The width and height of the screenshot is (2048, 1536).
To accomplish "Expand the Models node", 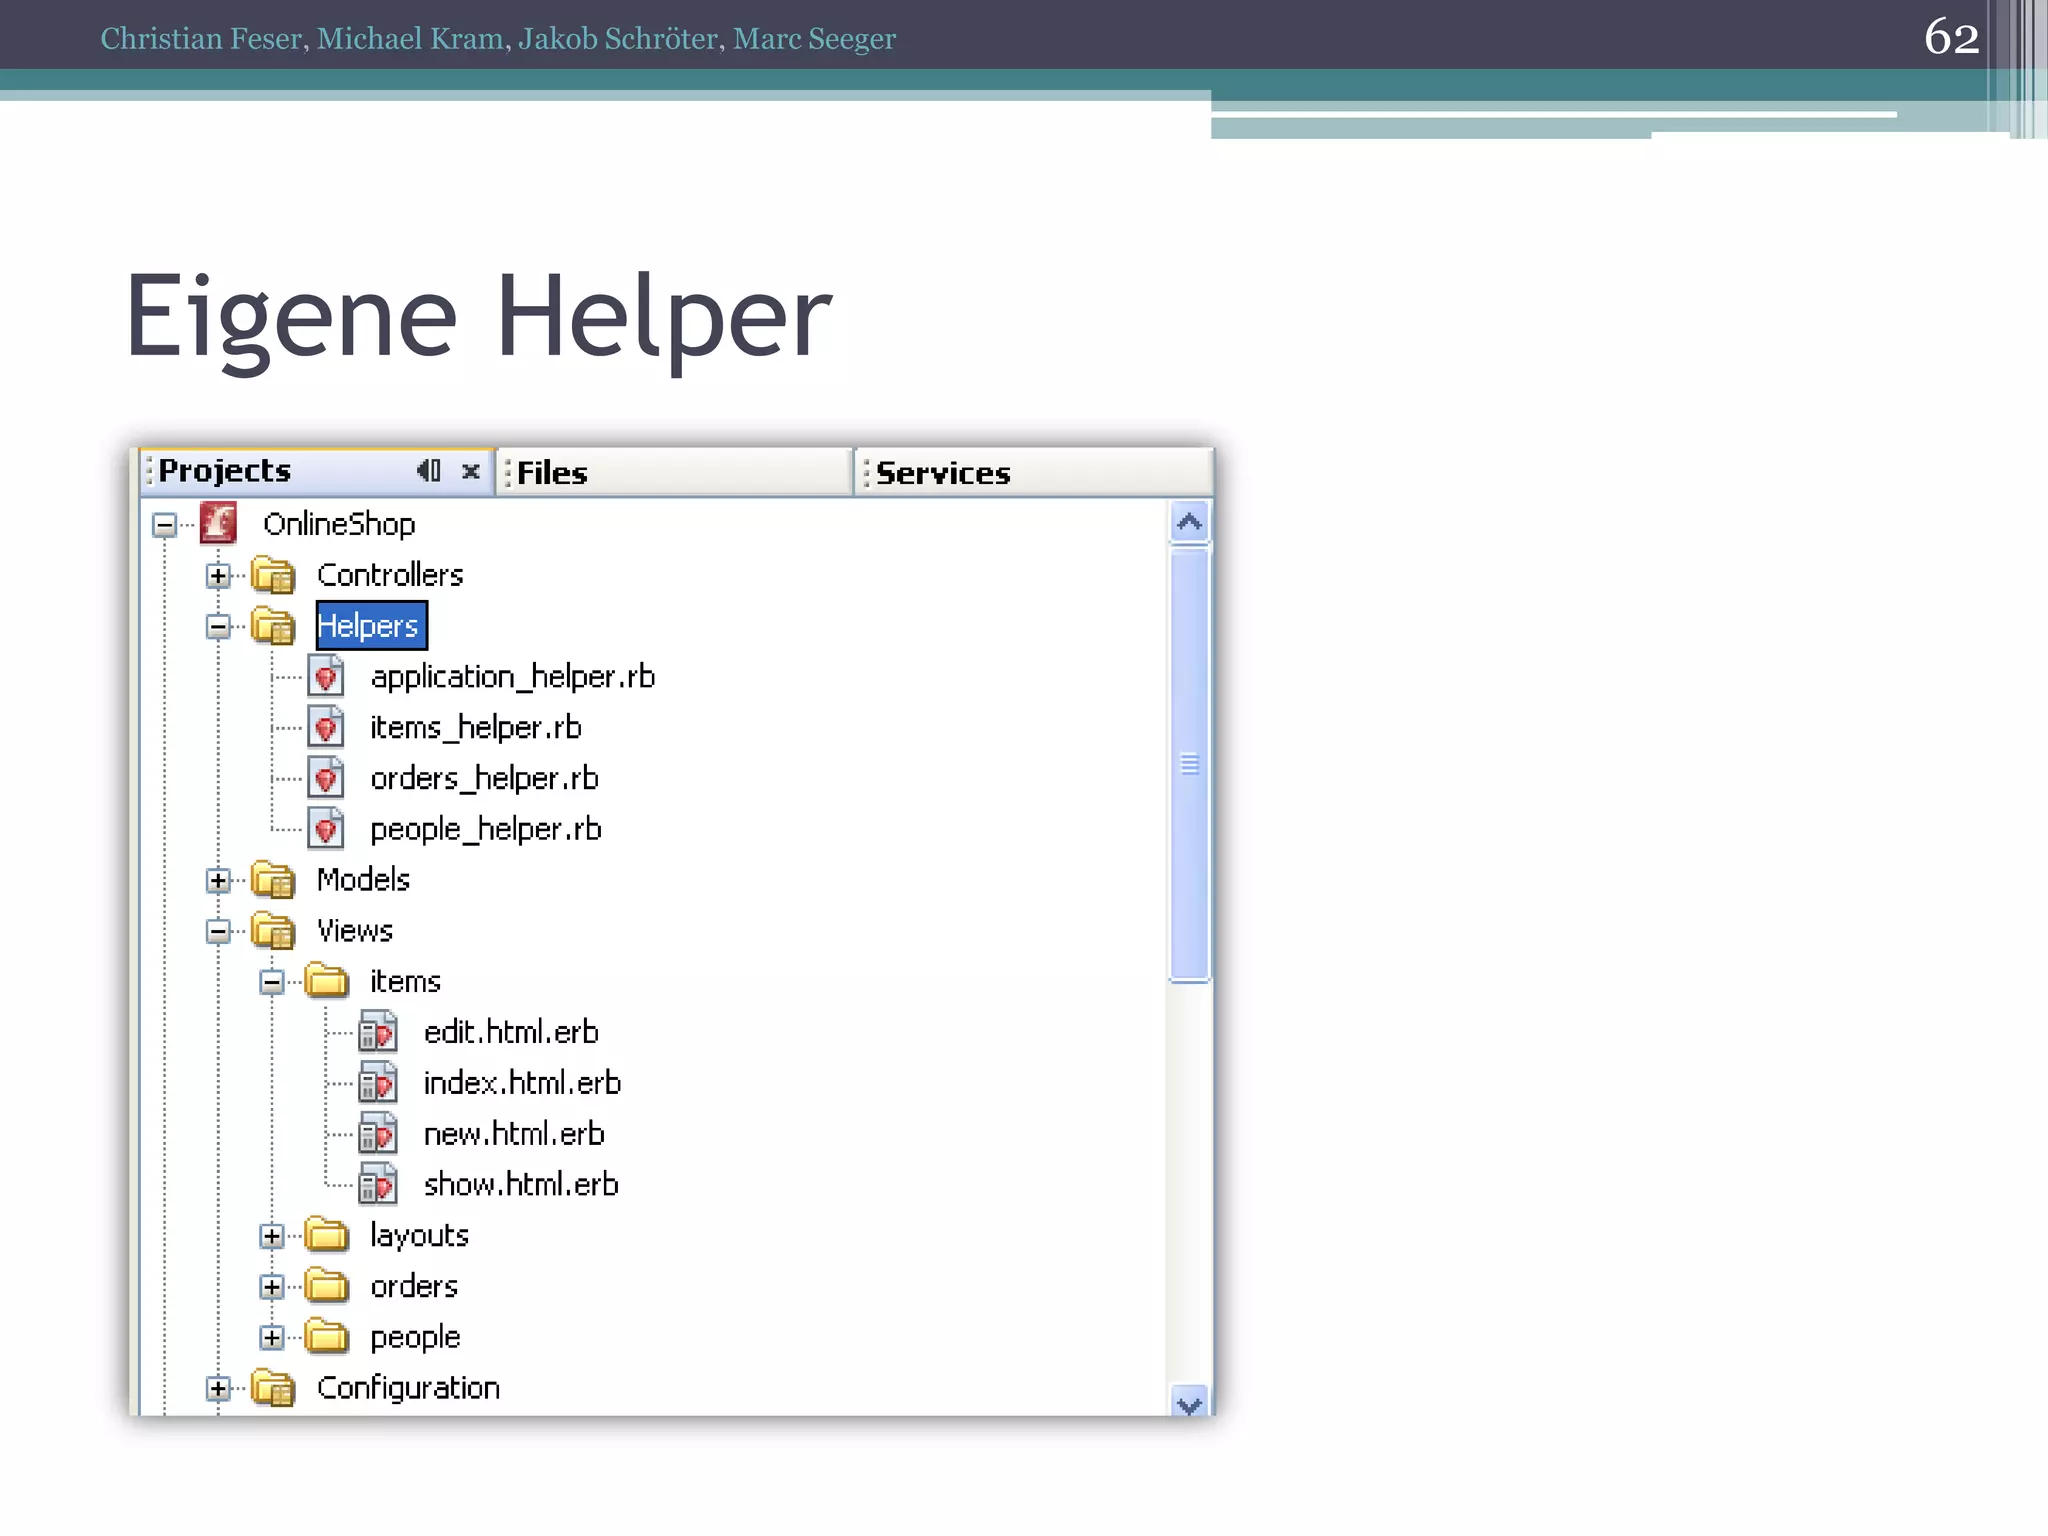I will point(218,880).
